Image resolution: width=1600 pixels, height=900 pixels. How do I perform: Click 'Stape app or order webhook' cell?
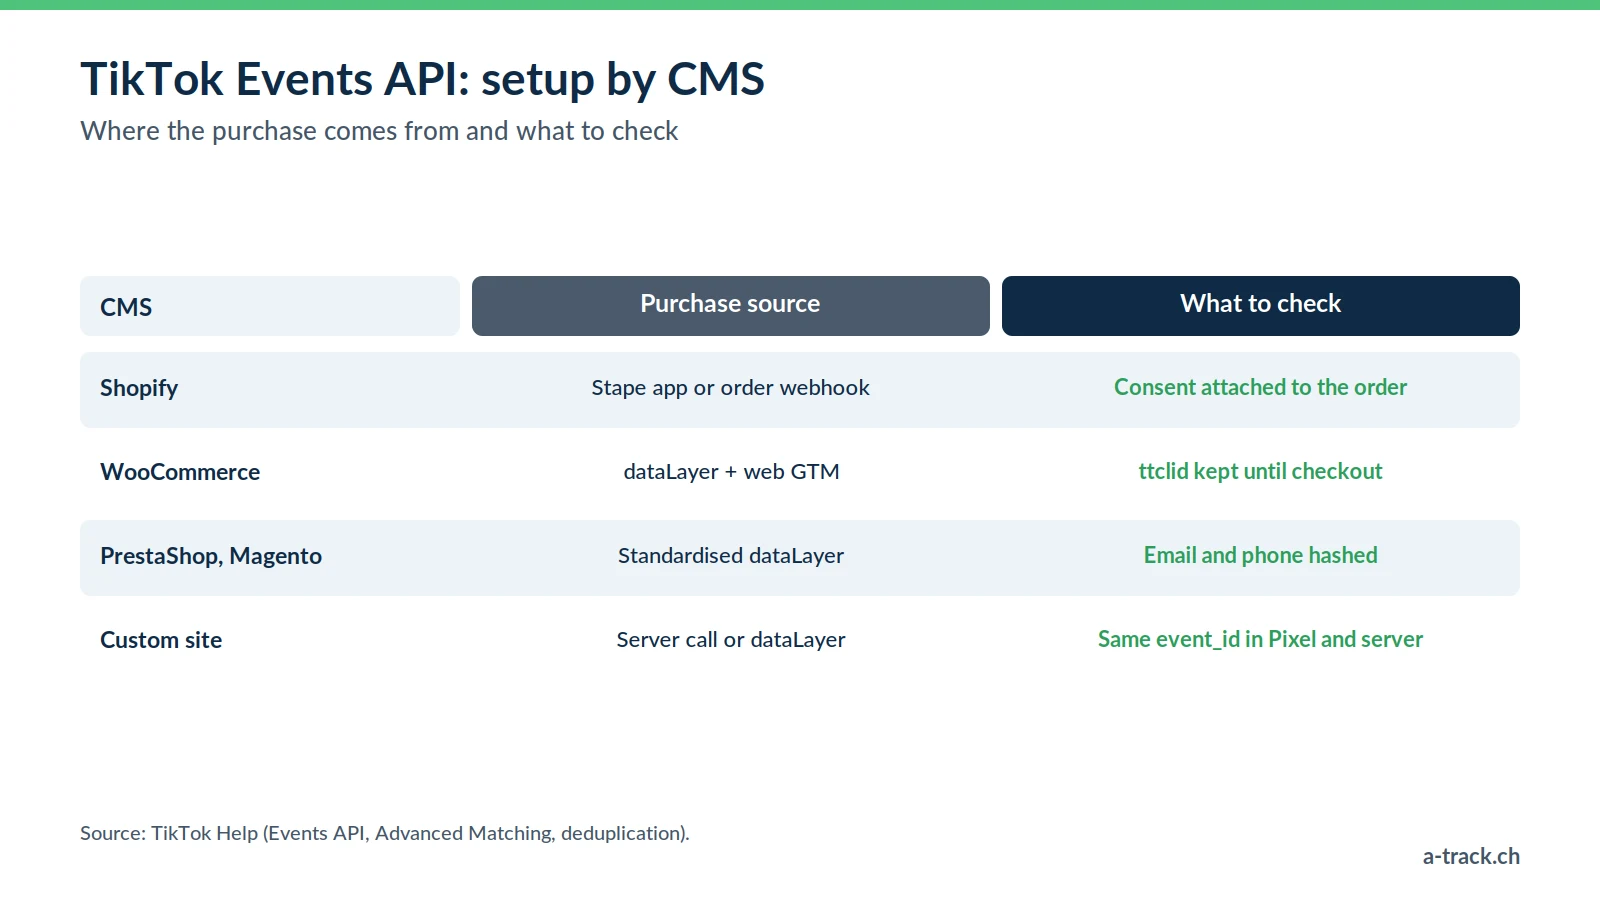[x=731, y=388]
